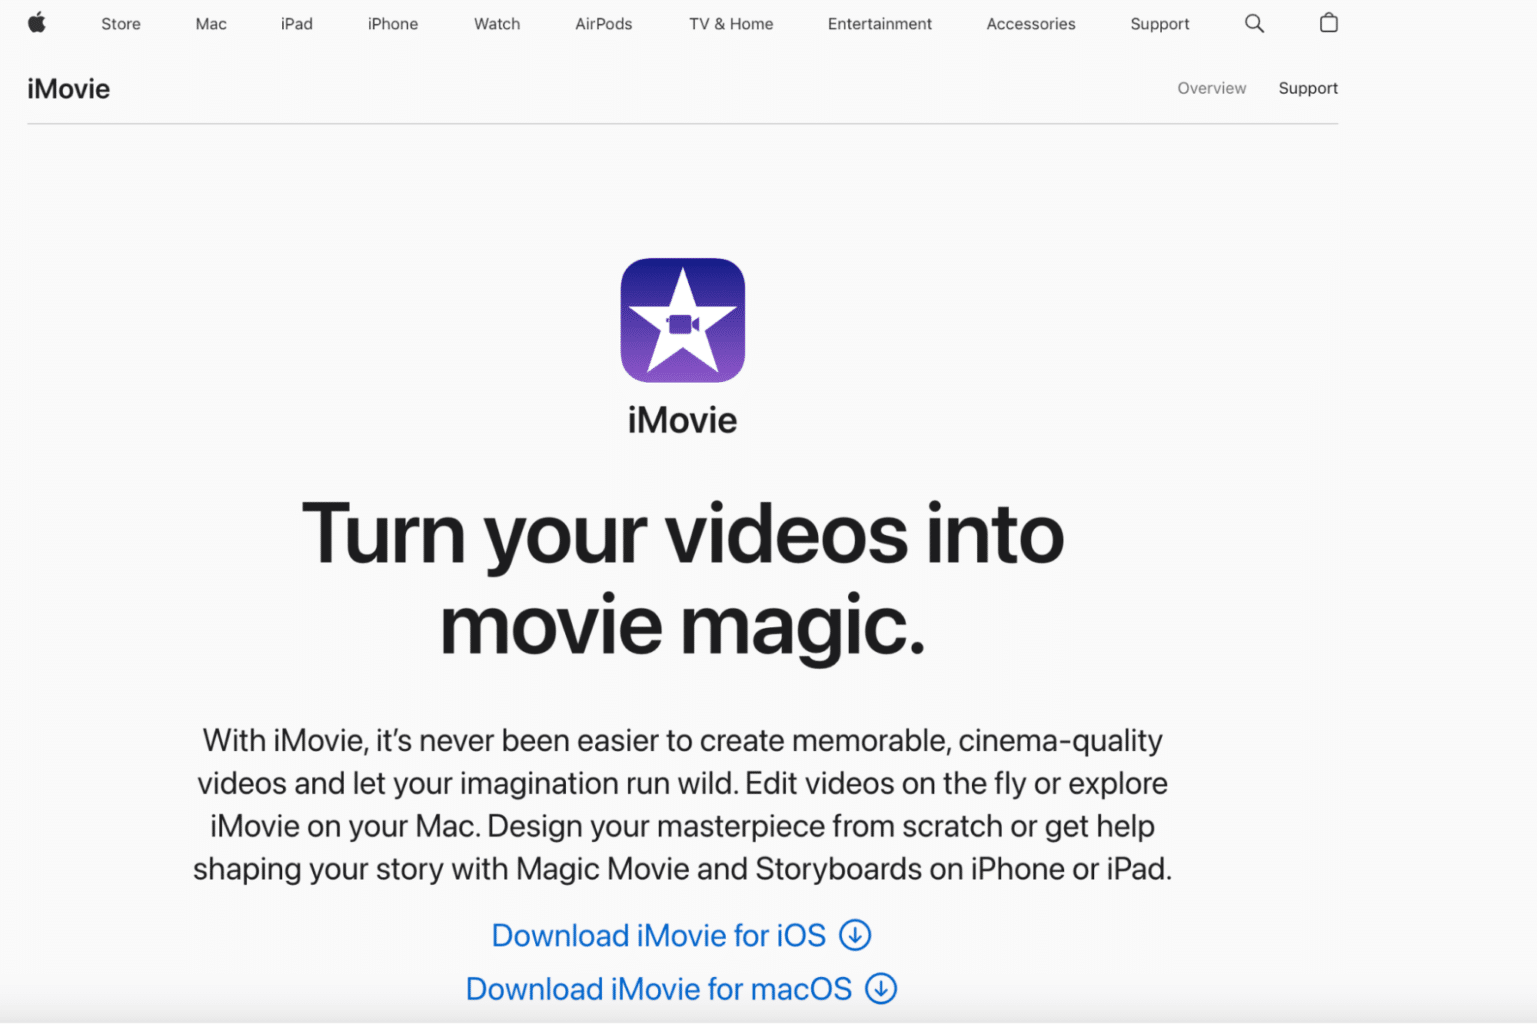The height and width of the screenshot is (1024, 1537).
Task: Open the search magnifier icon
Action: click(1254, 23)
